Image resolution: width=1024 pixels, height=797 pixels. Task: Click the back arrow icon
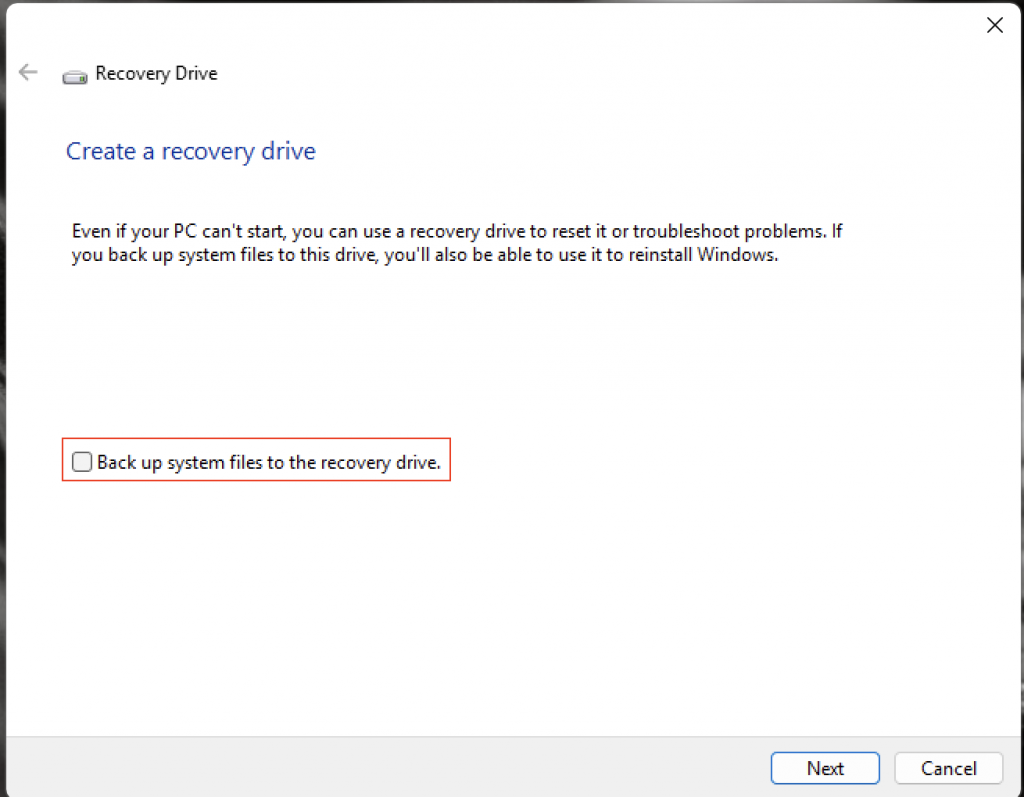[x=28, y=72]
